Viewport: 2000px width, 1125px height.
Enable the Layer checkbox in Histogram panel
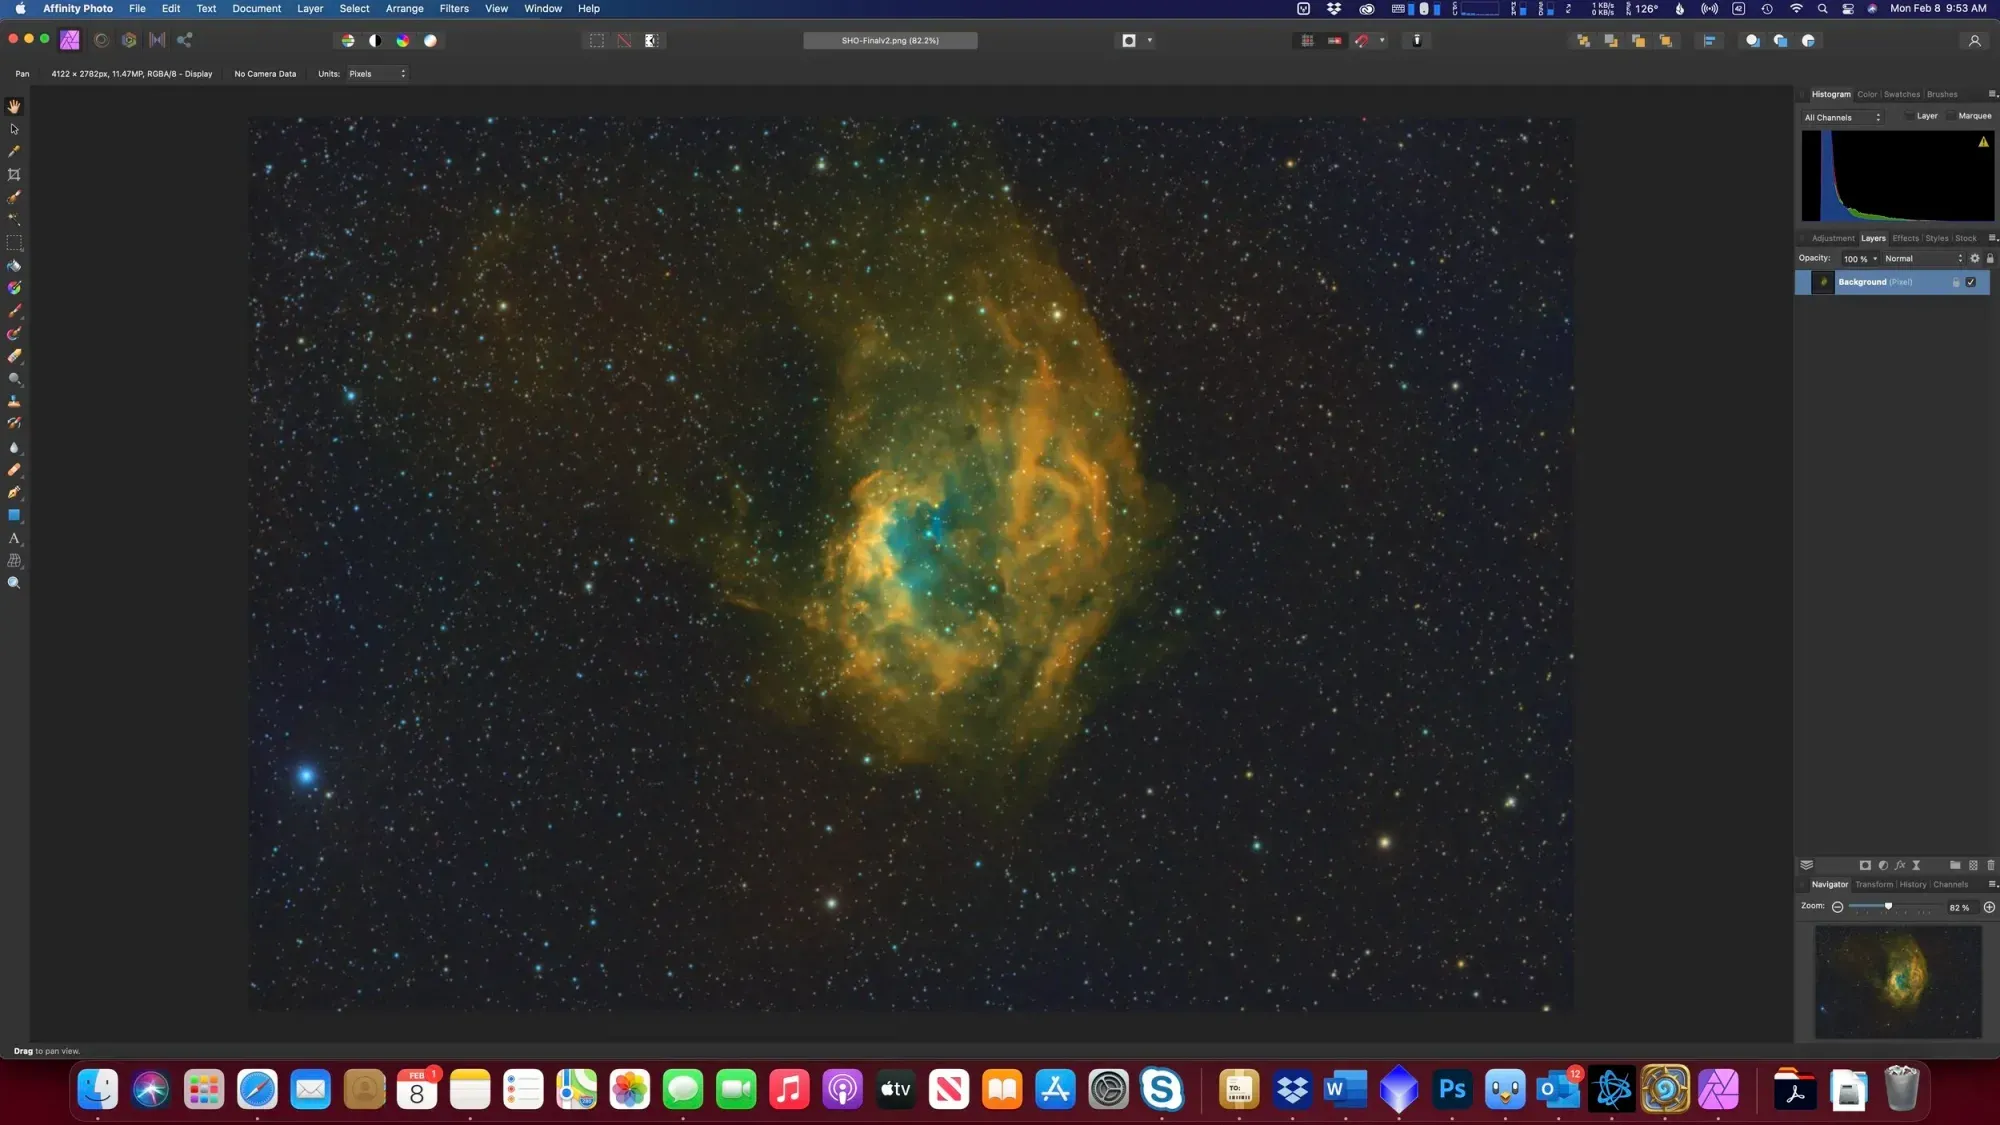coord(1909,116)
